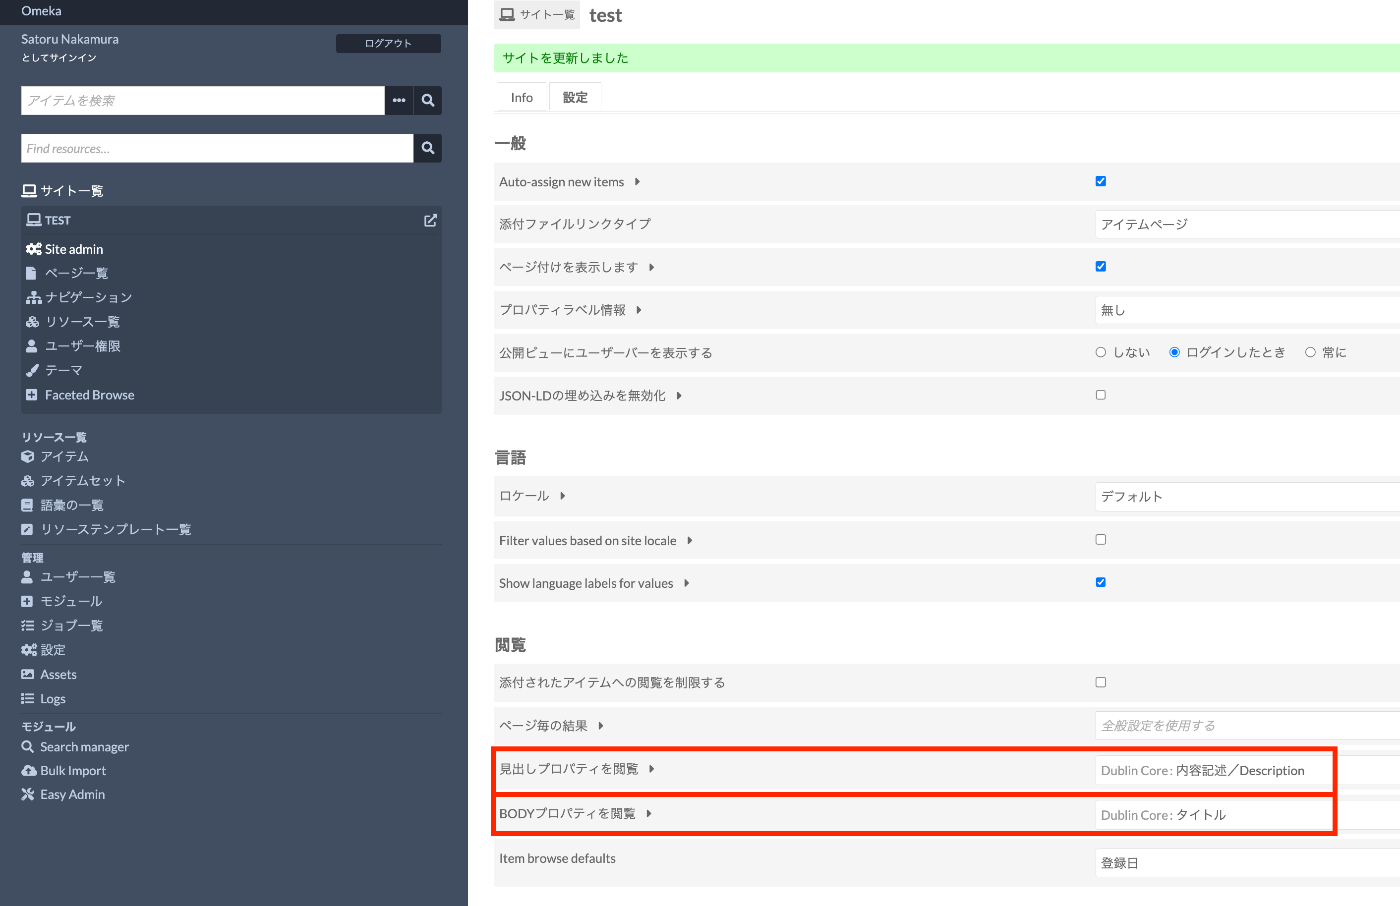Click the Logs list icon
The image size is (1400, 906).
point(27,699)
